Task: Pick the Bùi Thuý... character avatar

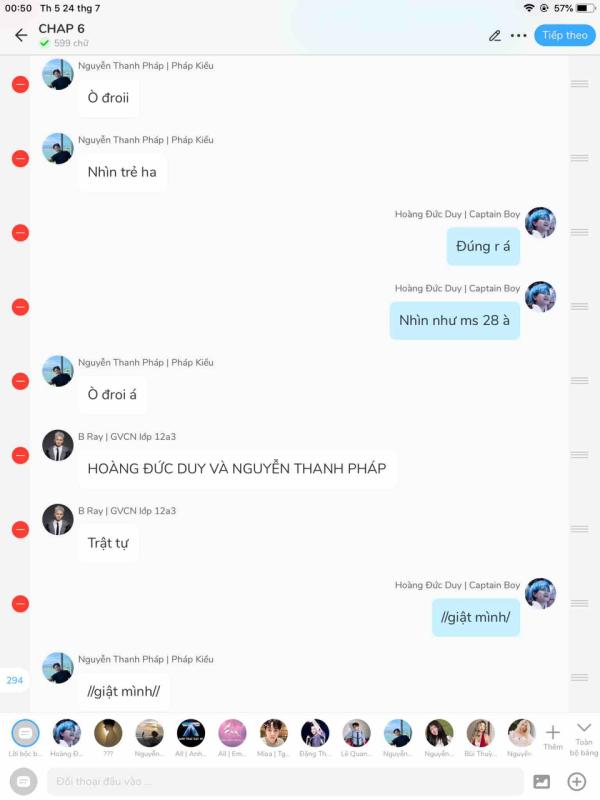Action: pyautogui.click(x=480, y=738)
